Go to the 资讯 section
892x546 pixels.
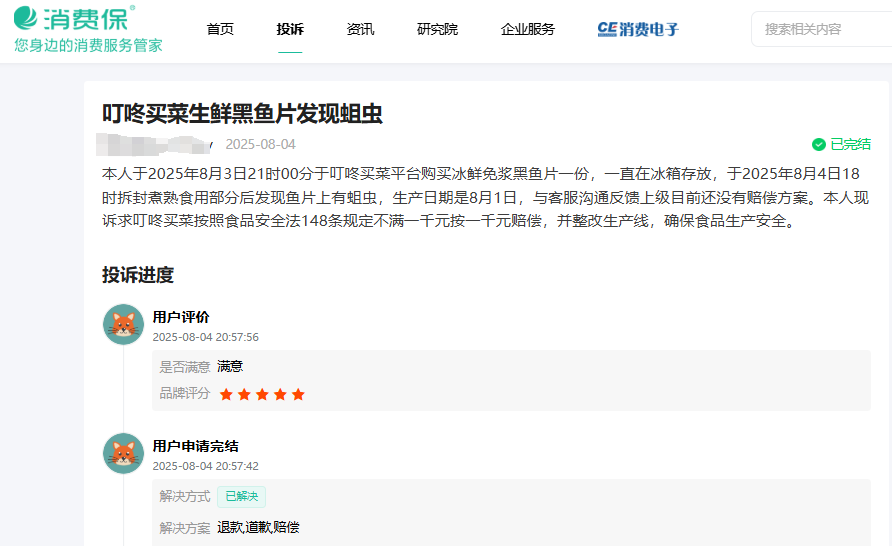[361, 29]
